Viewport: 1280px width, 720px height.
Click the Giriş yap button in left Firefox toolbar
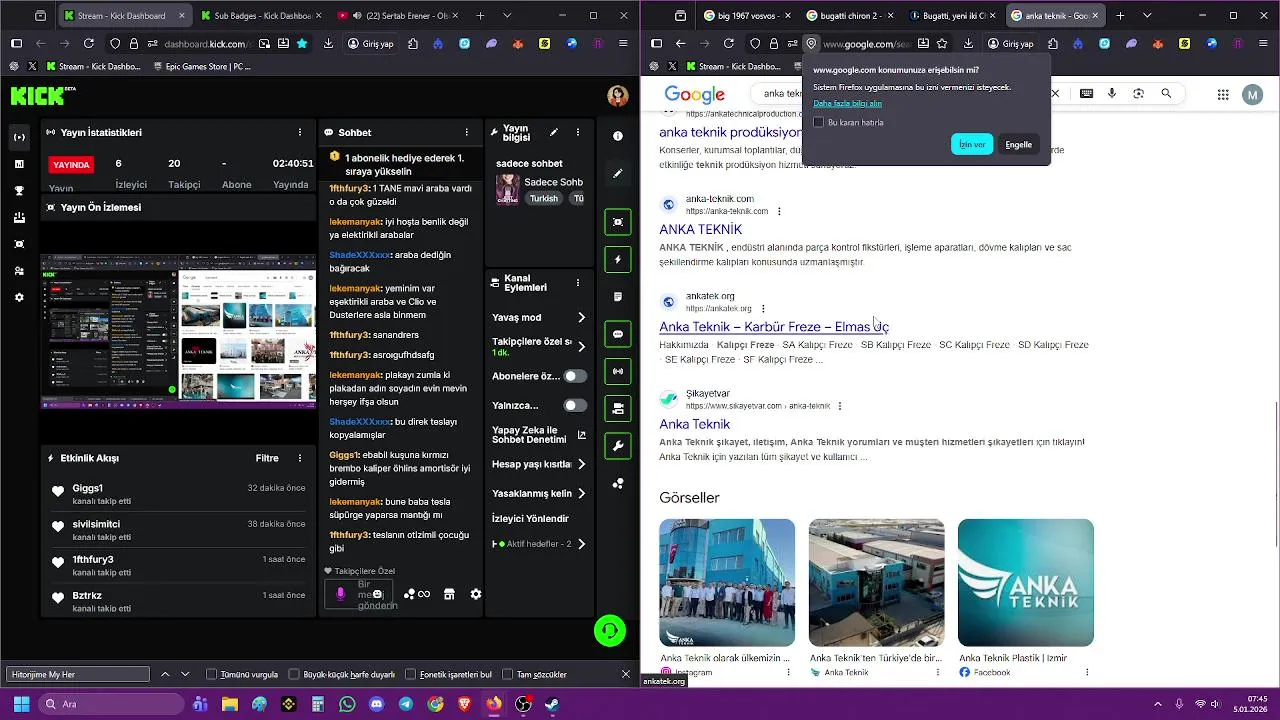point(370,43)
